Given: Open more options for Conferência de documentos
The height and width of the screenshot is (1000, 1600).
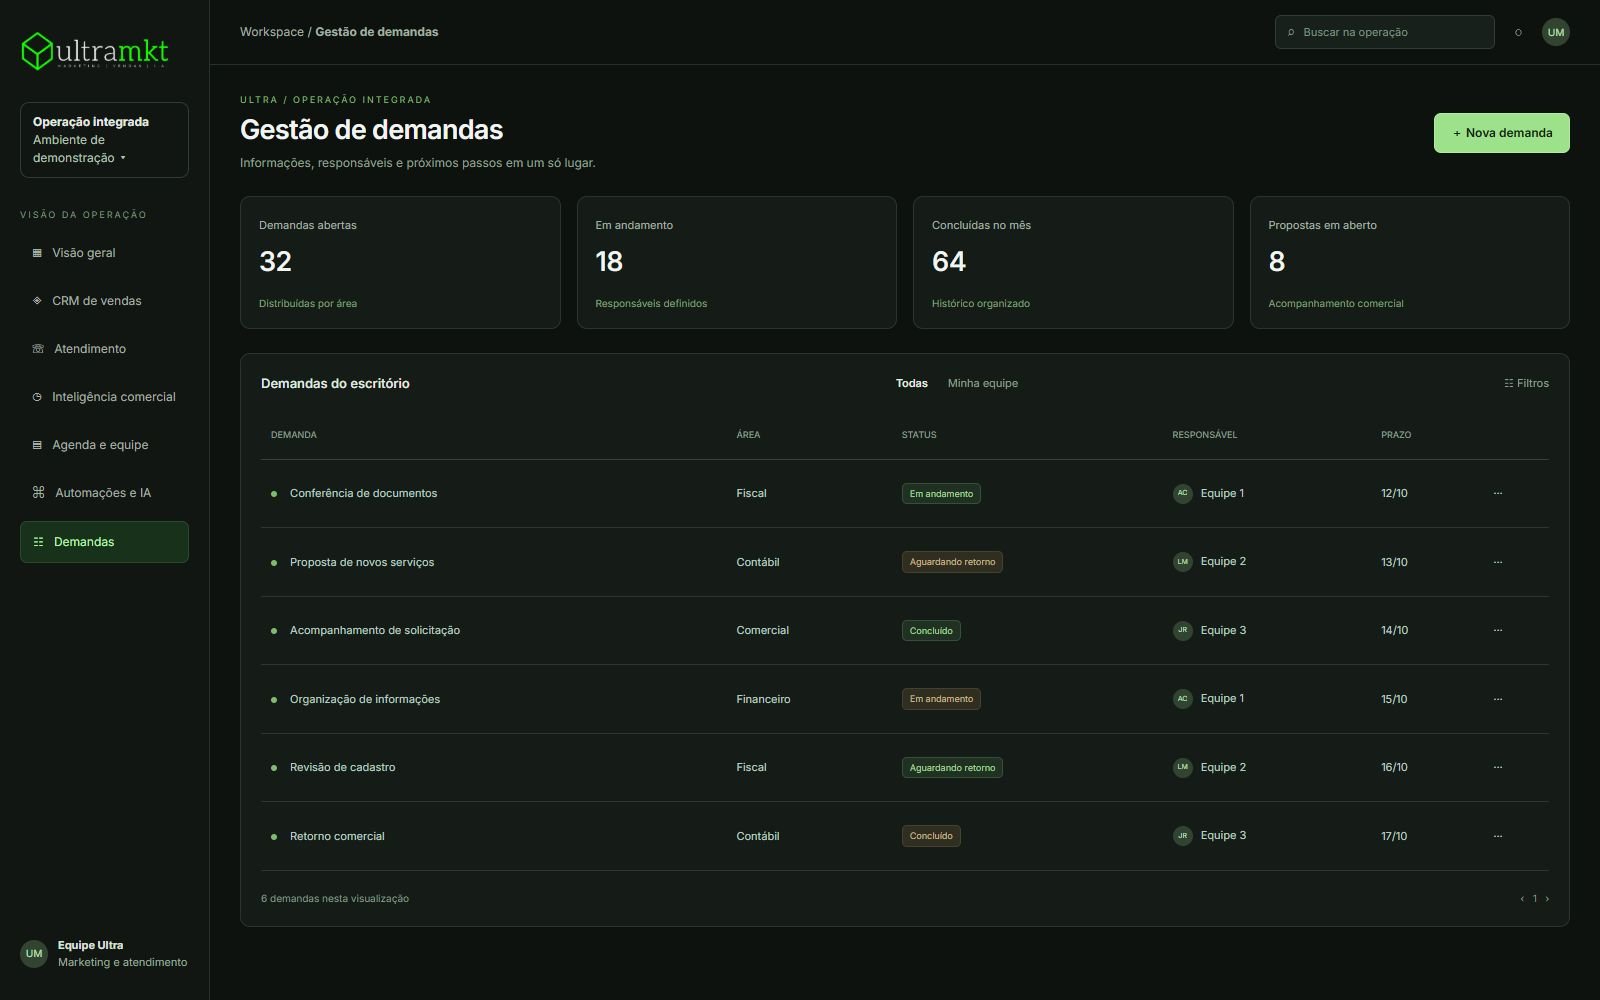Looking at the screenshot, I should [1497, 493].
